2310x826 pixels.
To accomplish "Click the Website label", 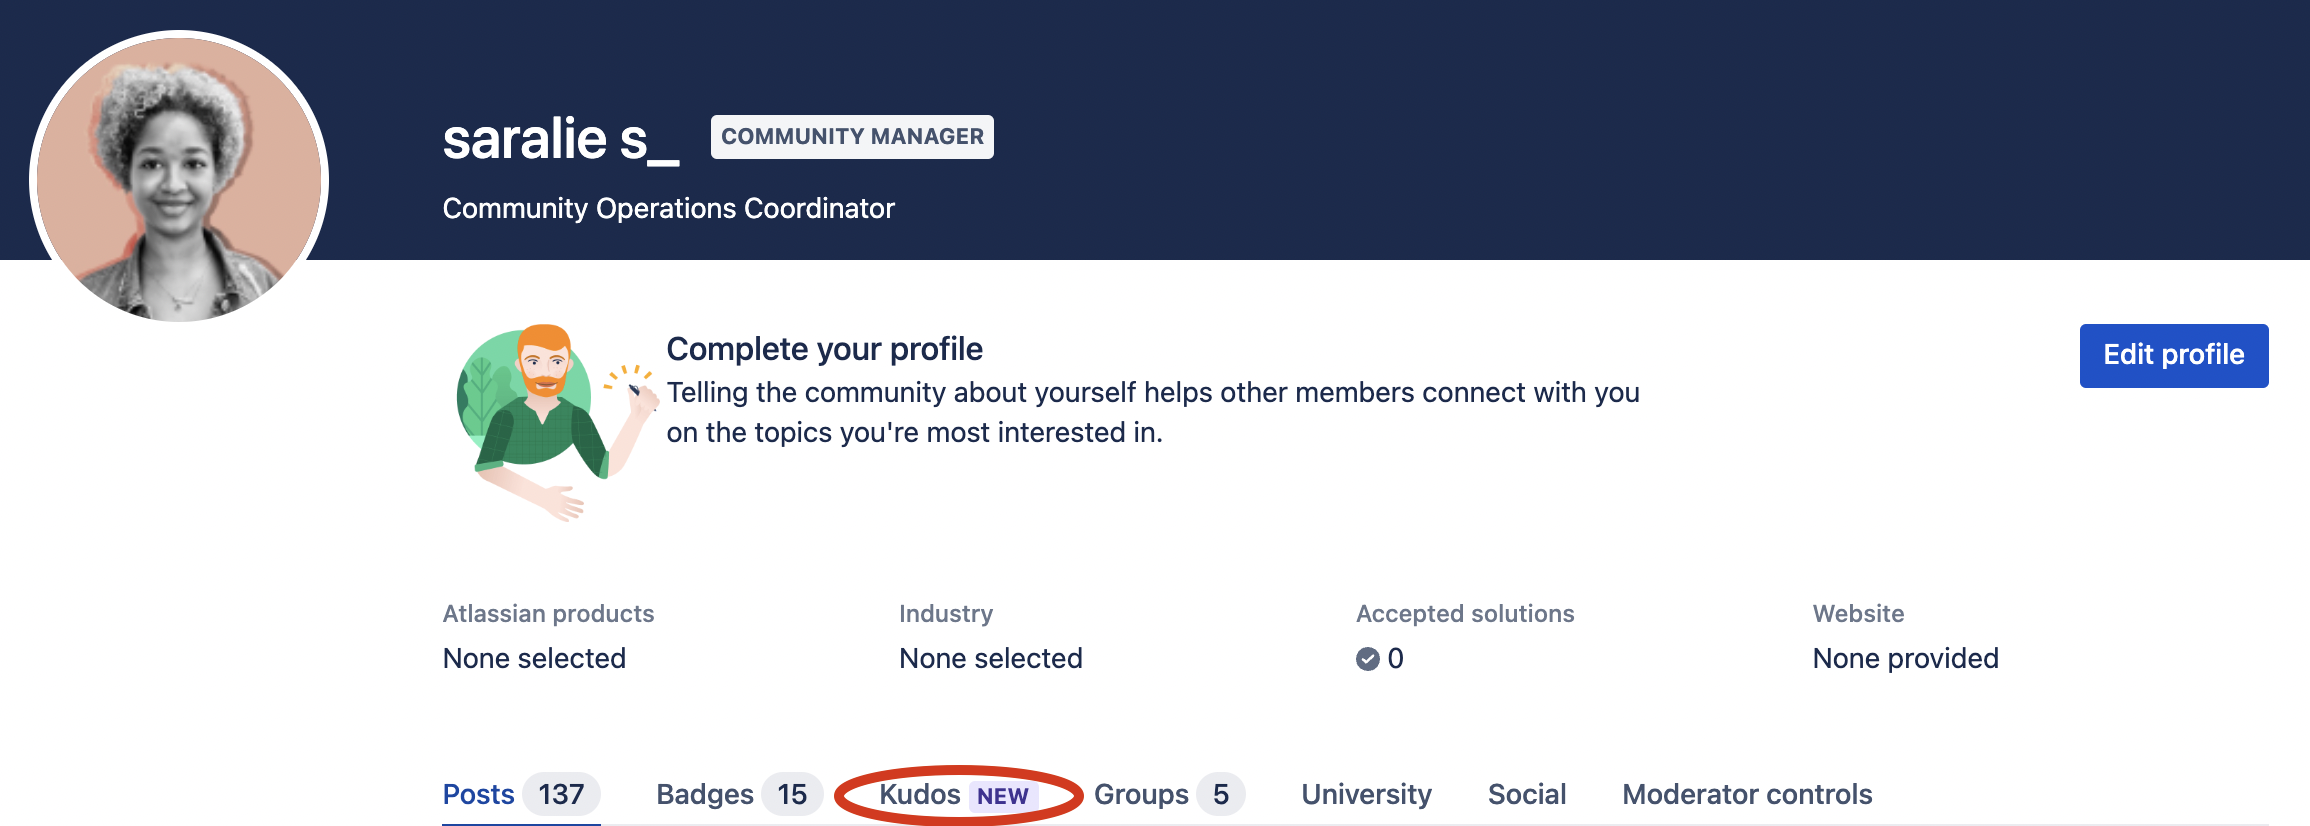I will [1858, 613].
